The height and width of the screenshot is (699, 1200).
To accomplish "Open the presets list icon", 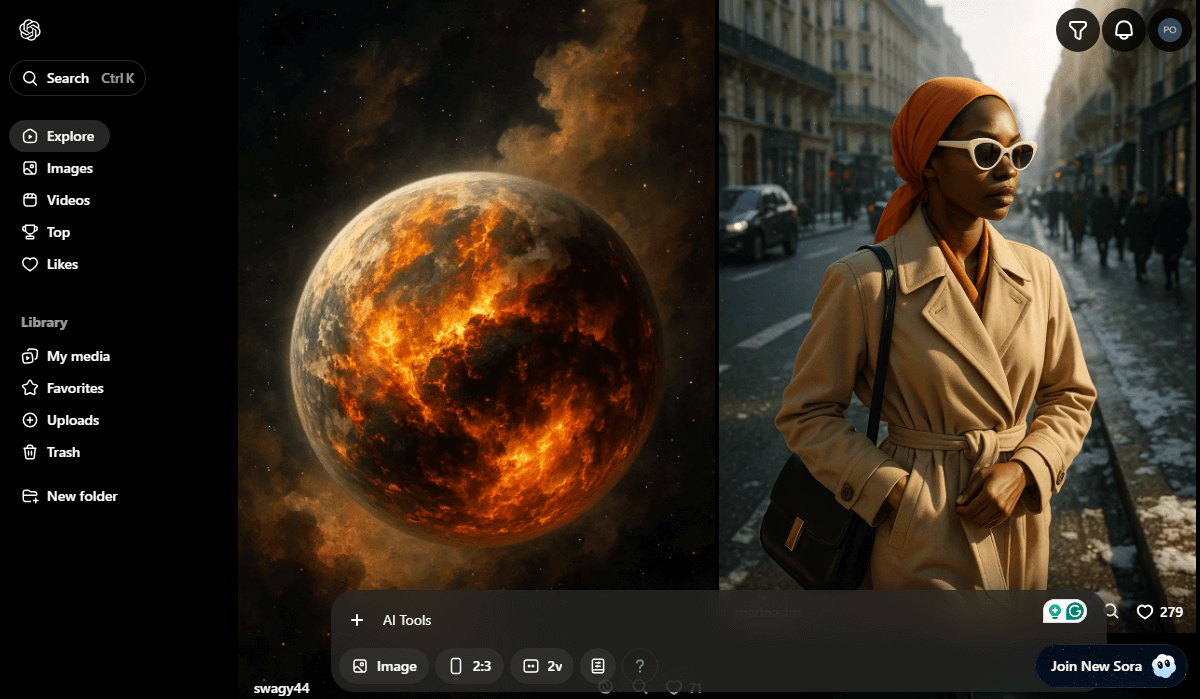I will pyautogui.click(x=598, y=666).
